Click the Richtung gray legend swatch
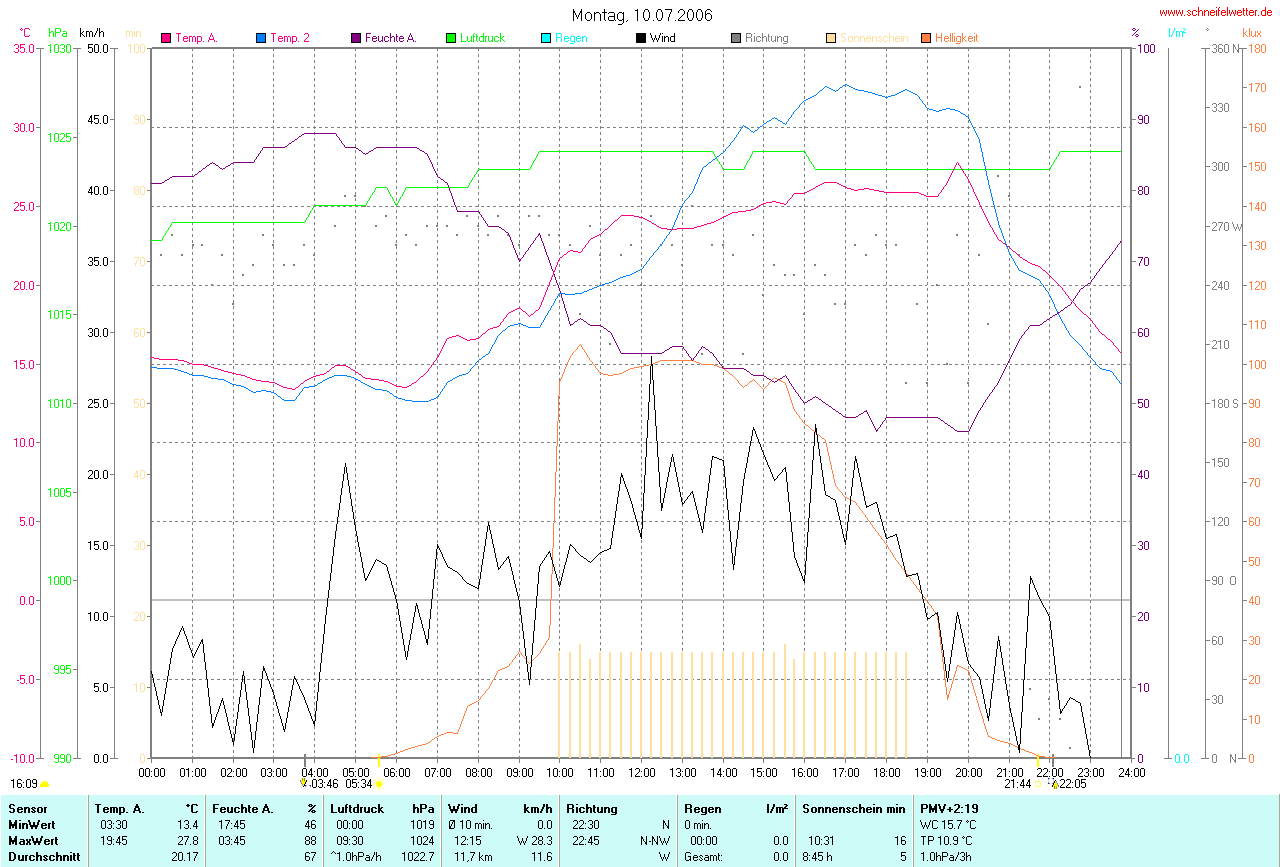Viewport: 1280px width, 867px height. (x=736, y=38)
